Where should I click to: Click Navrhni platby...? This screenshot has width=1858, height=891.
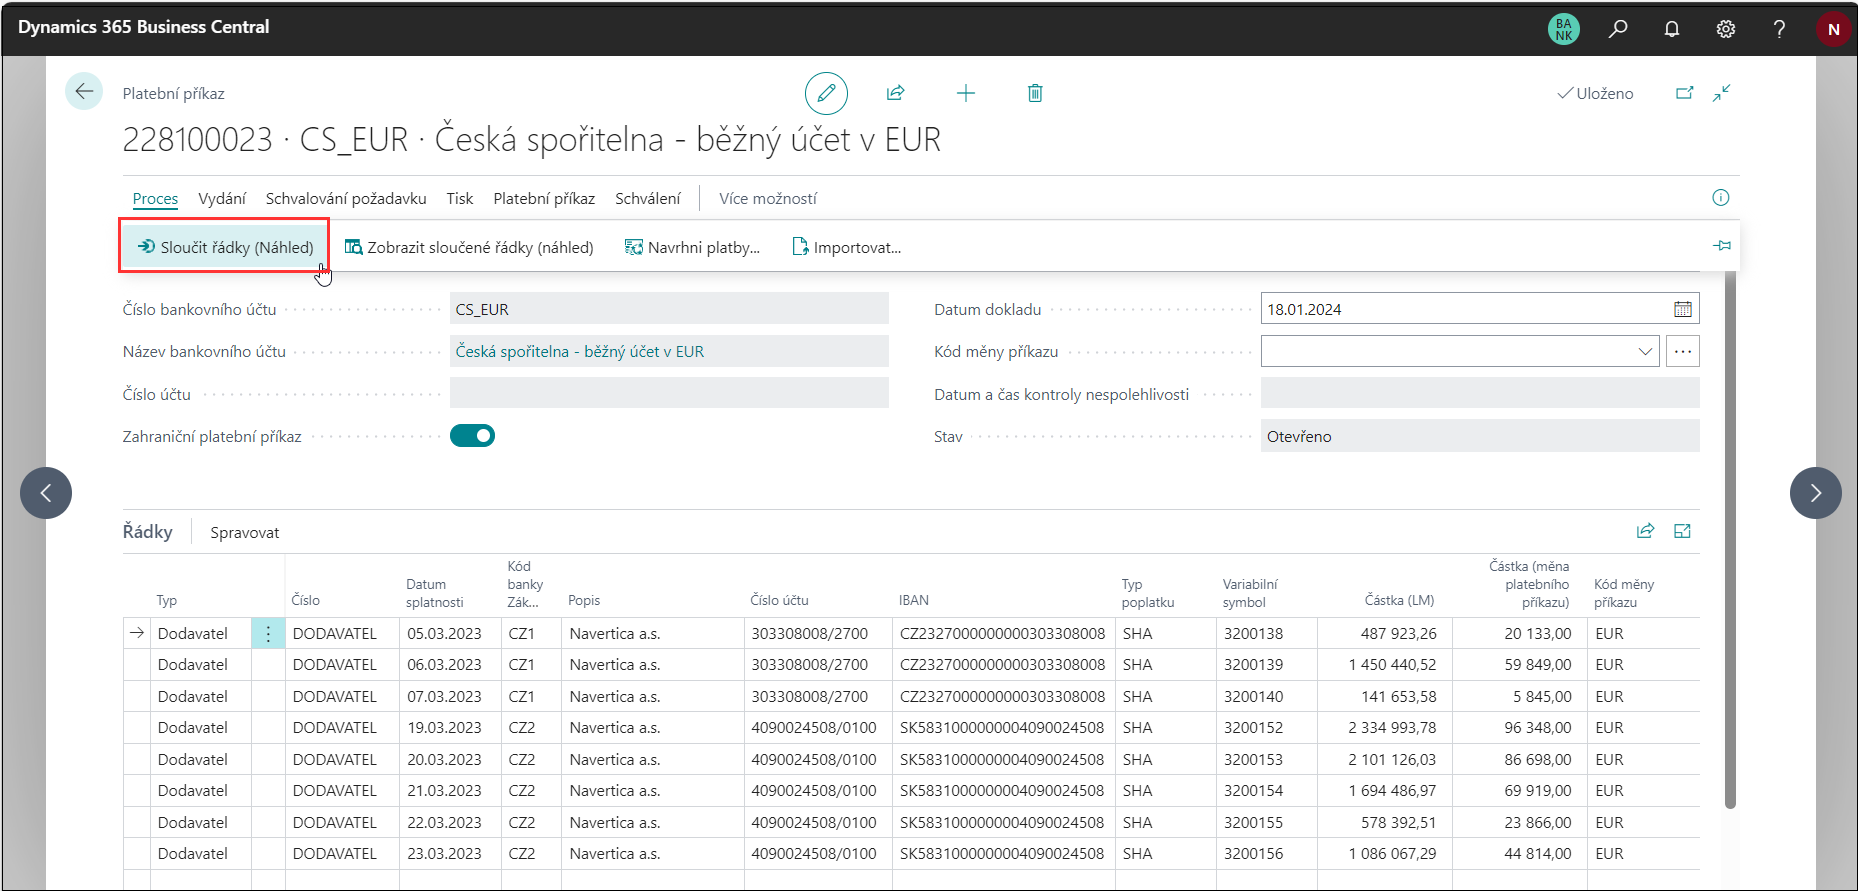tap(692, 247)
